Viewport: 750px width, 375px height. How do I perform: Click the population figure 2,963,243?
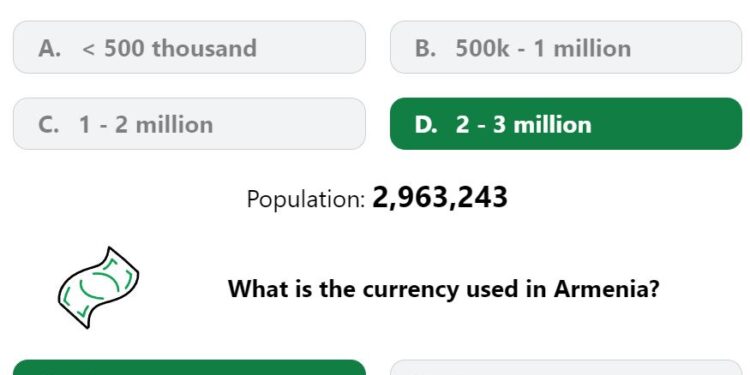point(440,198)
